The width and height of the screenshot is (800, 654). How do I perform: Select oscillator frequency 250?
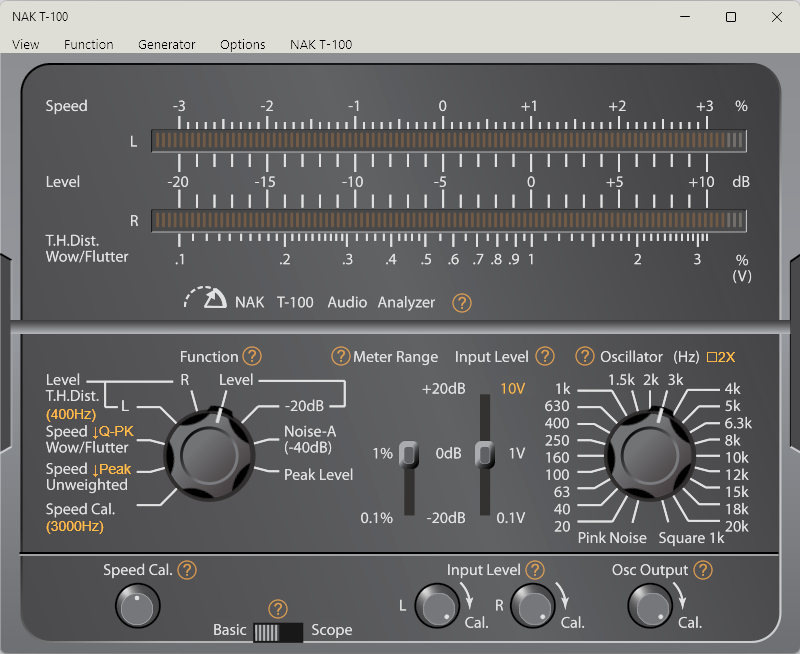(x=557, y=441)
